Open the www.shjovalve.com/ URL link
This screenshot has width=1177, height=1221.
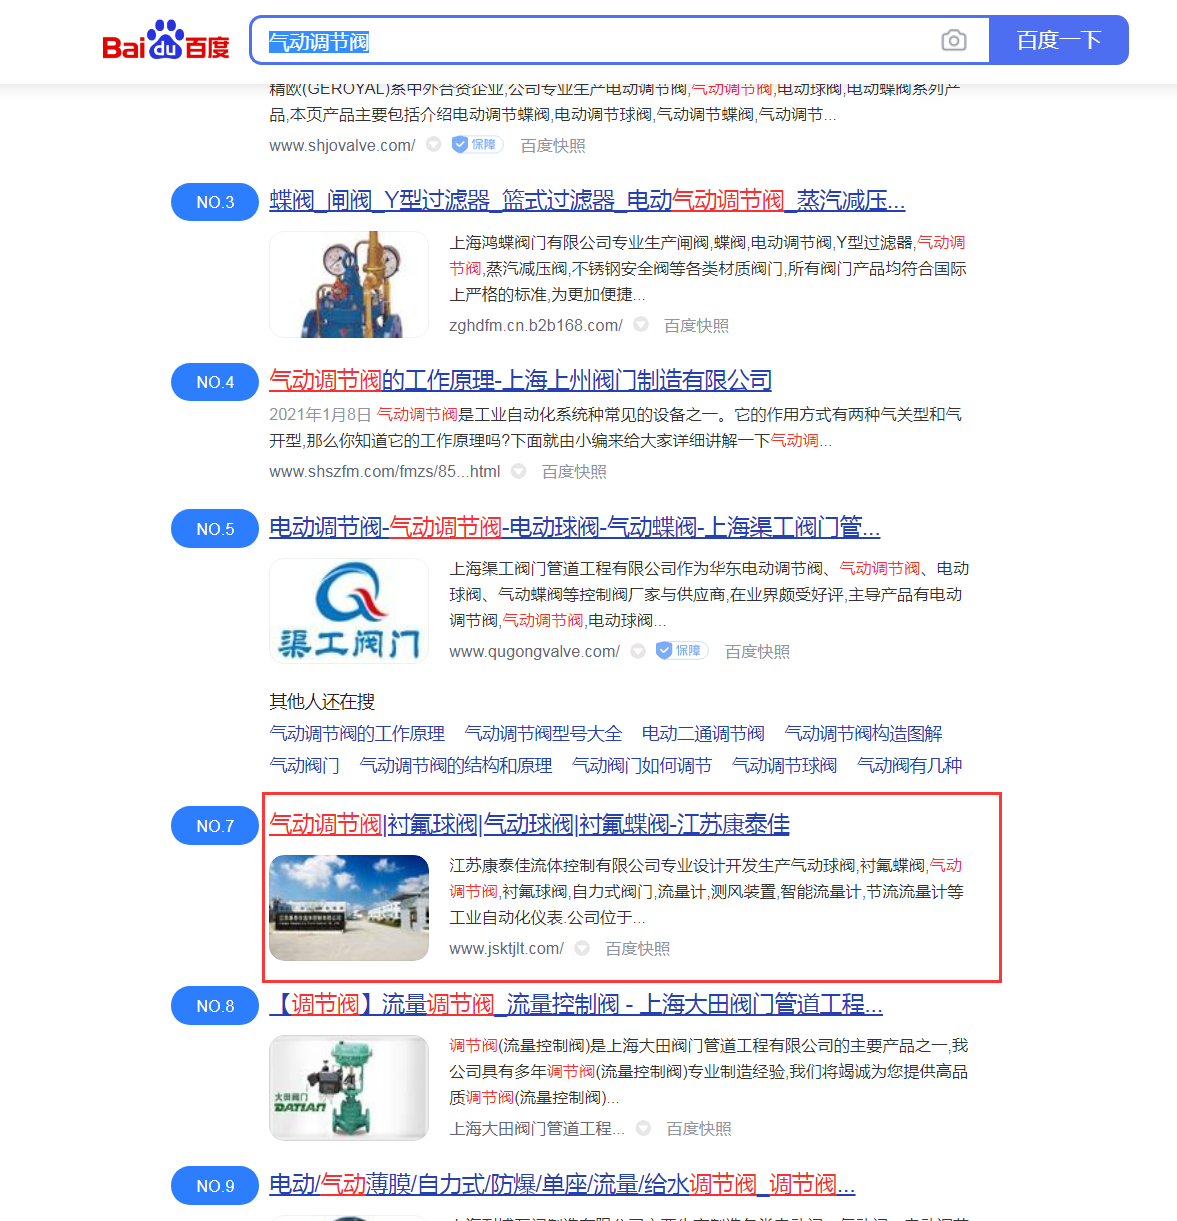(342, 145)
